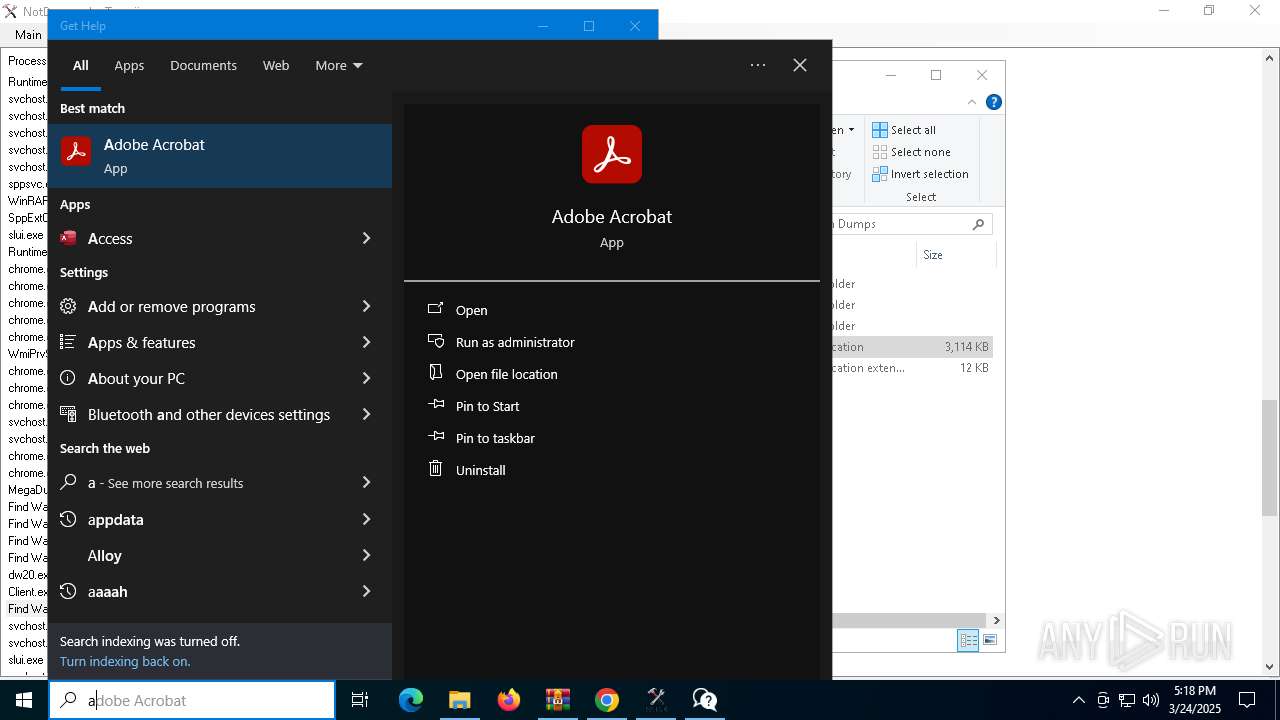Click the search magnifier icon beside 'a - See more'

pyautogui.click(x=68, y=482)
